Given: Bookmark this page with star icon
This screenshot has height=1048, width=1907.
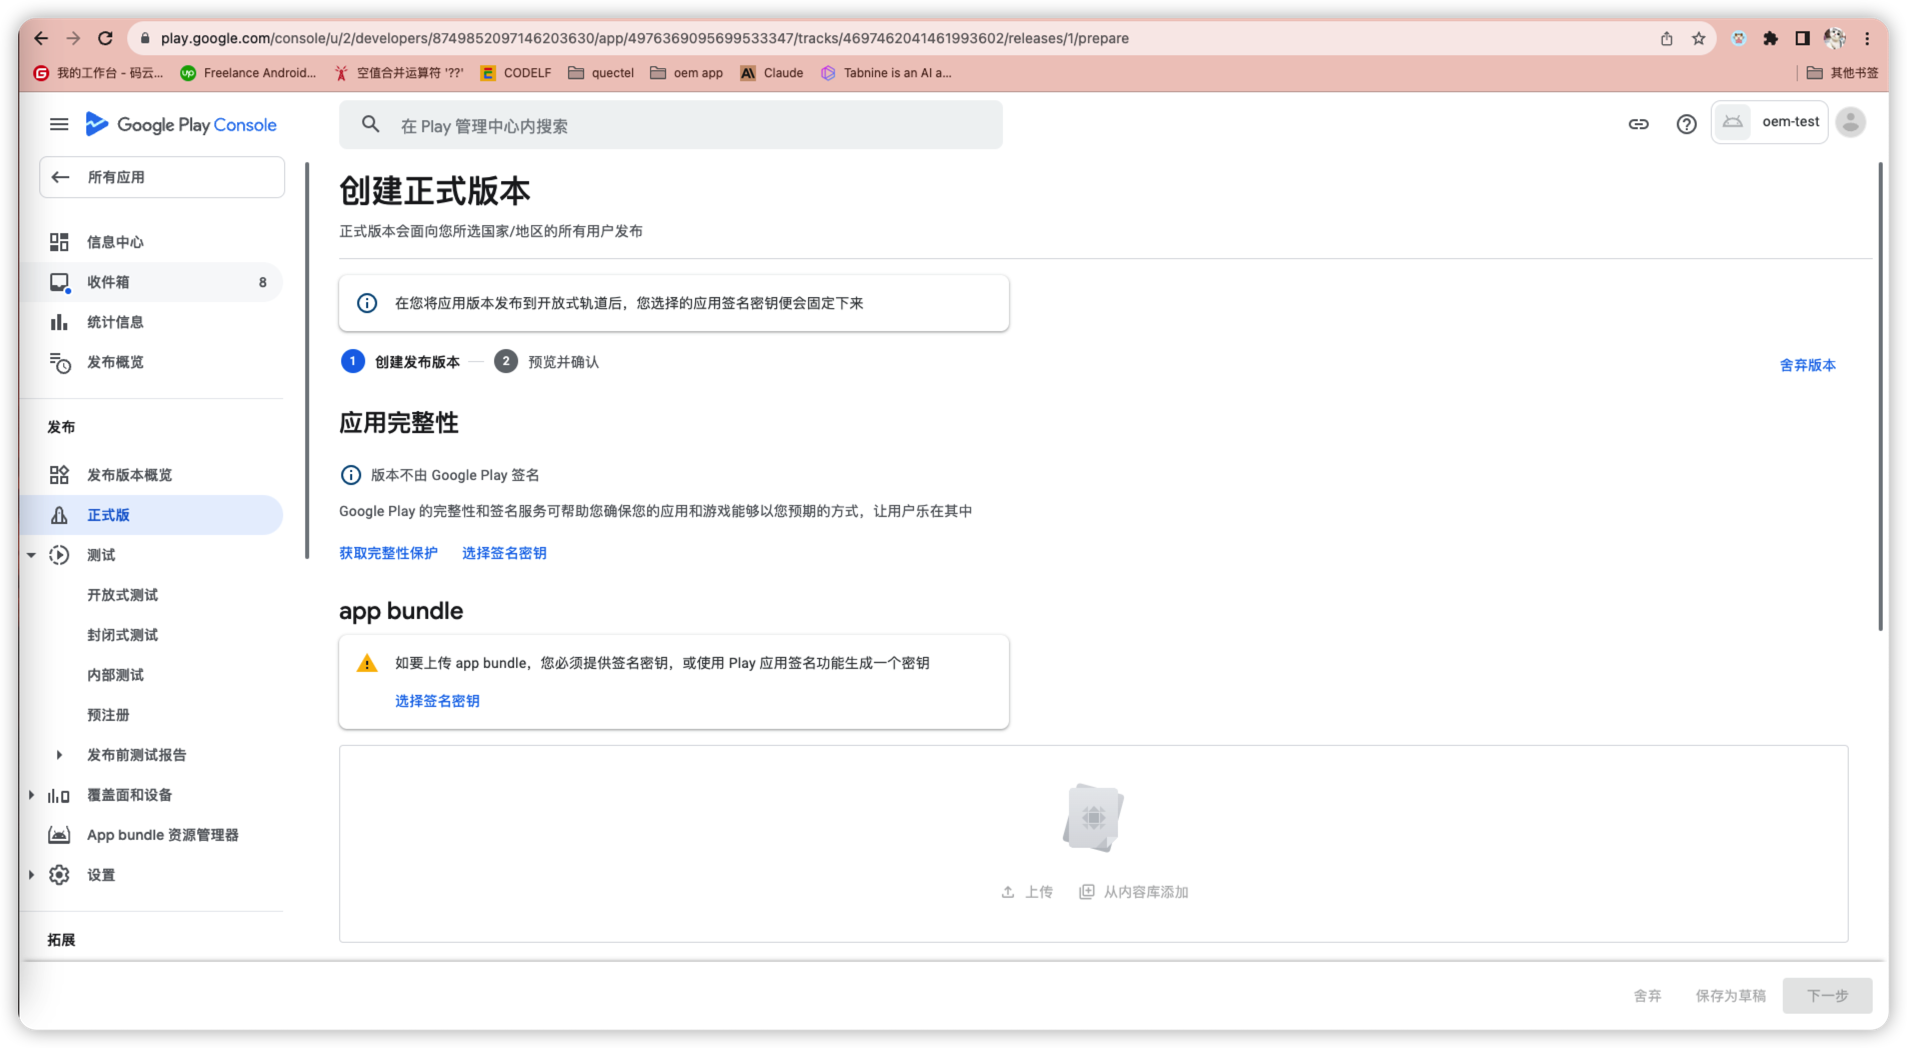Looking at the screenshot, I should click(x=1698, y=38).
